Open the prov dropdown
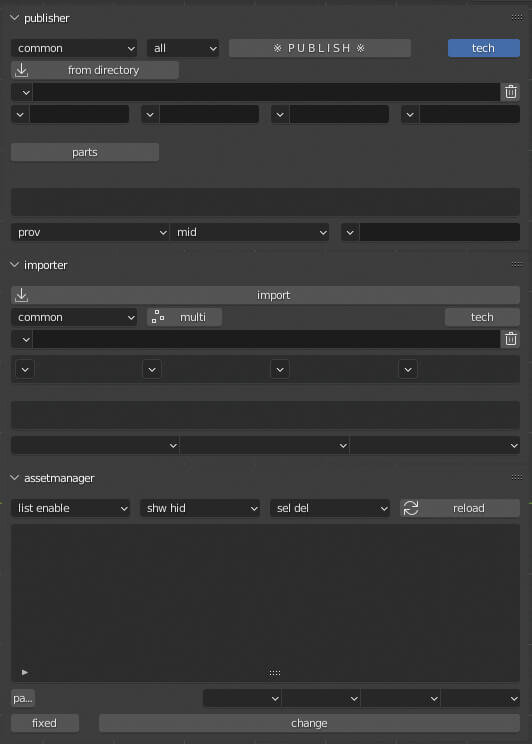The width and height of the screenshot is (532, 744). pos(90,232)
